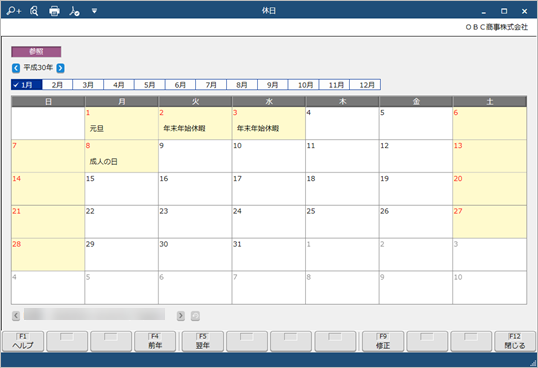Select January 2 年末年始休暇 cell
Viewport: 538px width, 368px height.
tap(195, 123)
